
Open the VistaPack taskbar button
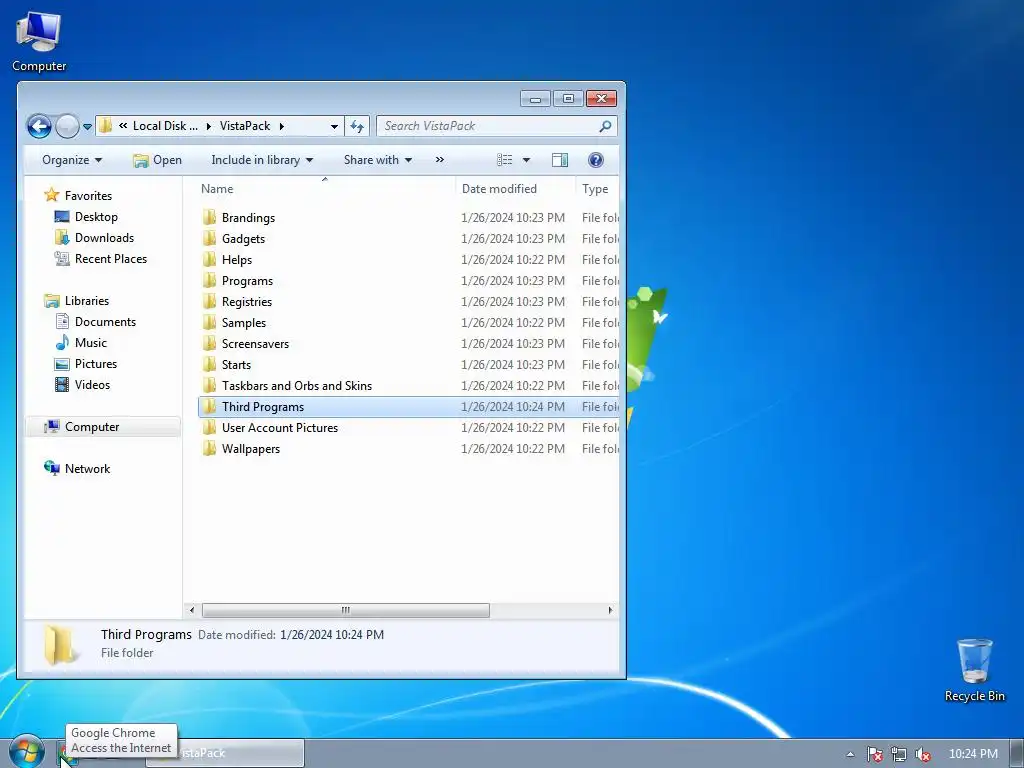pyautogui.click(x=225, y=753)
